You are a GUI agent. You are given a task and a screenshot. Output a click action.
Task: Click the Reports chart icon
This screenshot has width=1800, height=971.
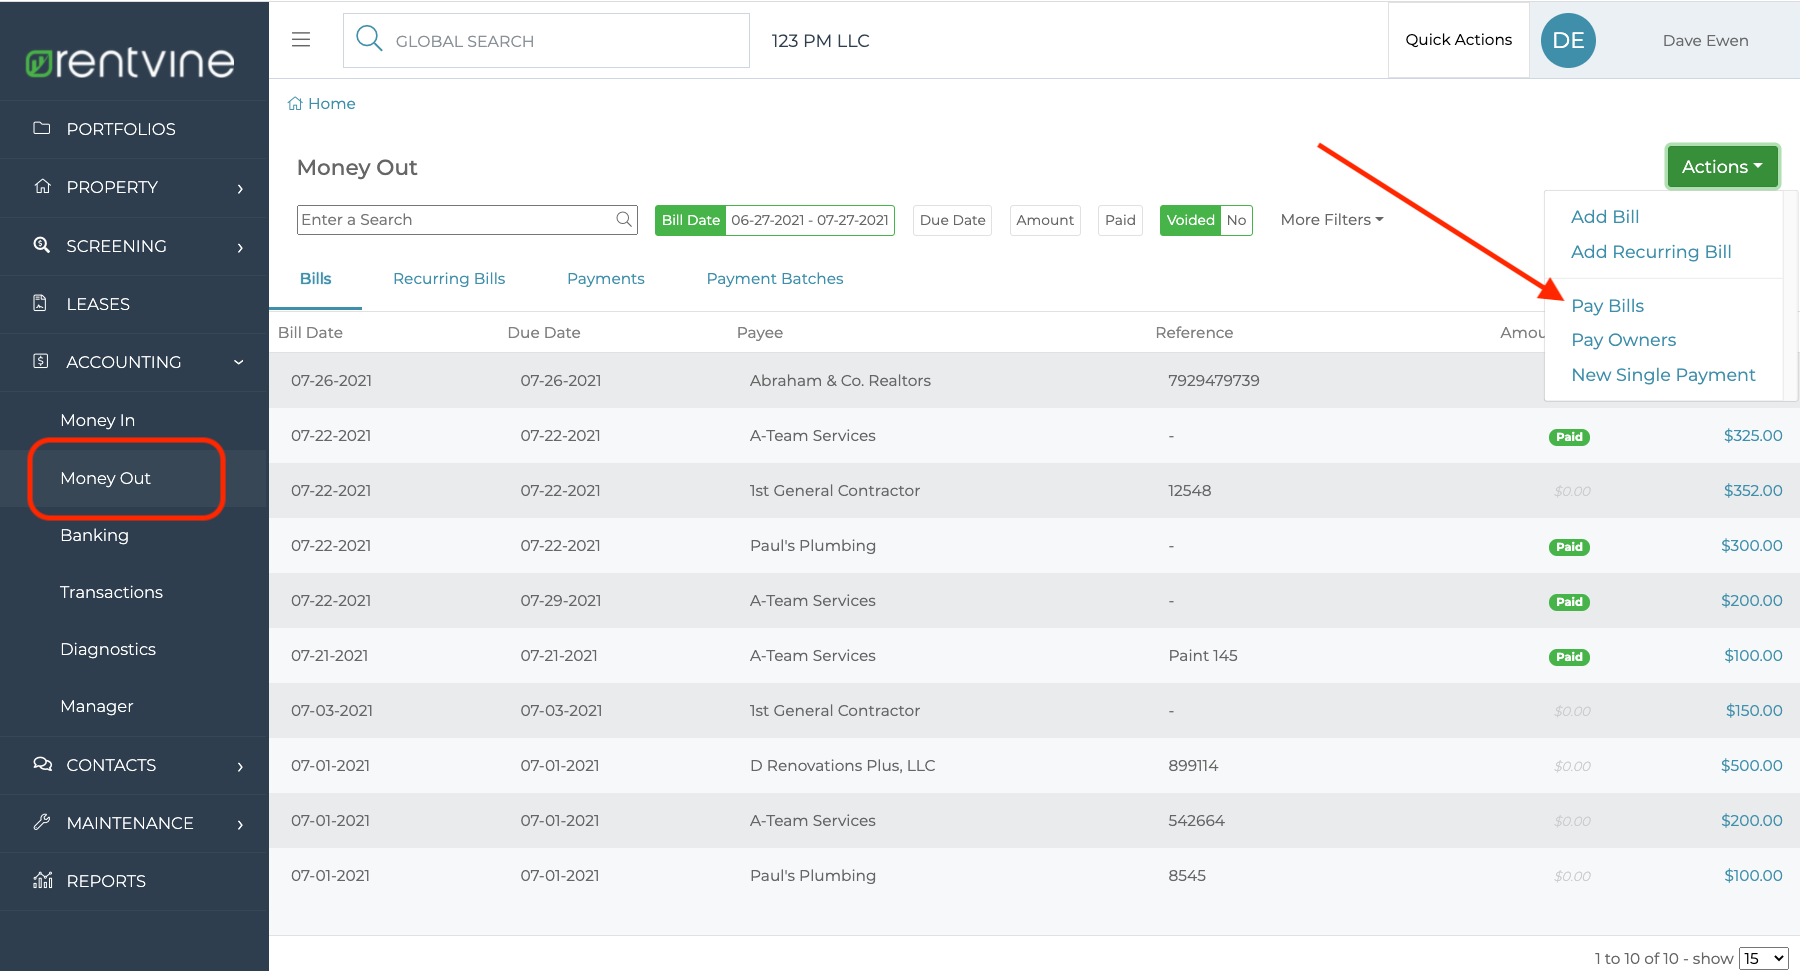[x=42, y=880]
